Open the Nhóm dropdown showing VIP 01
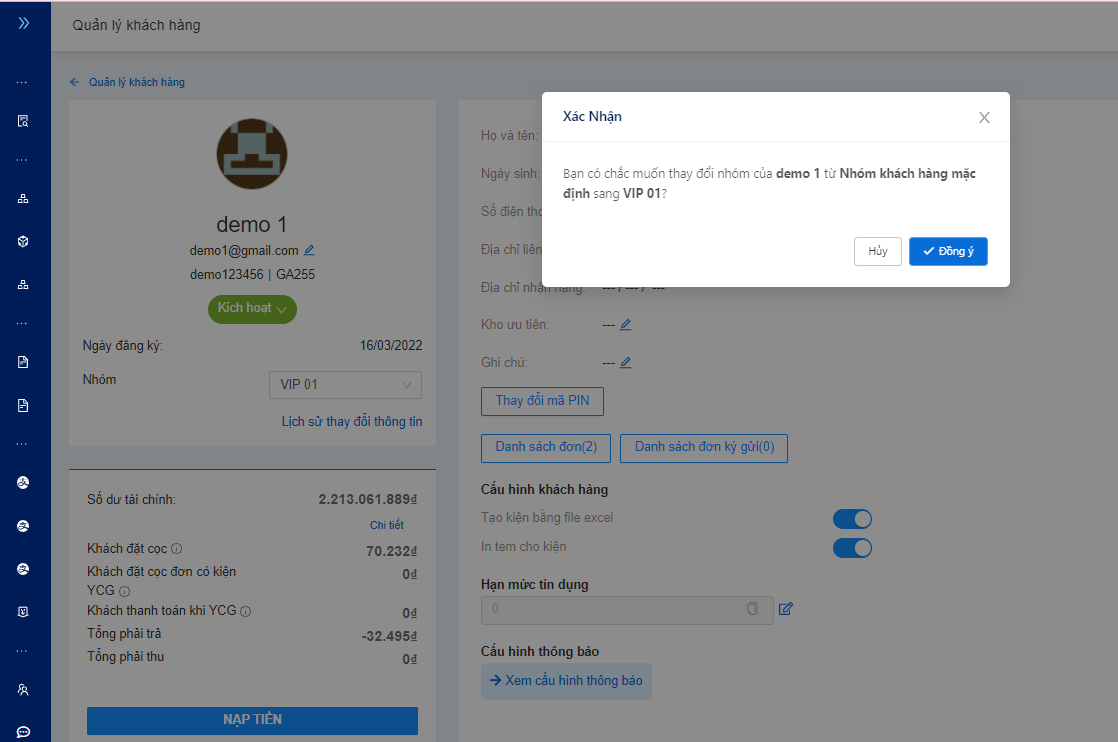 point(345,384)
